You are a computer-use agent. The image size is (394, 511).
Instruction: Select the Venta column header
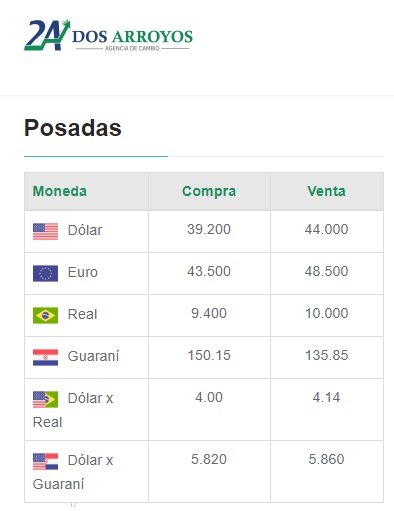[x=326, y=191]
